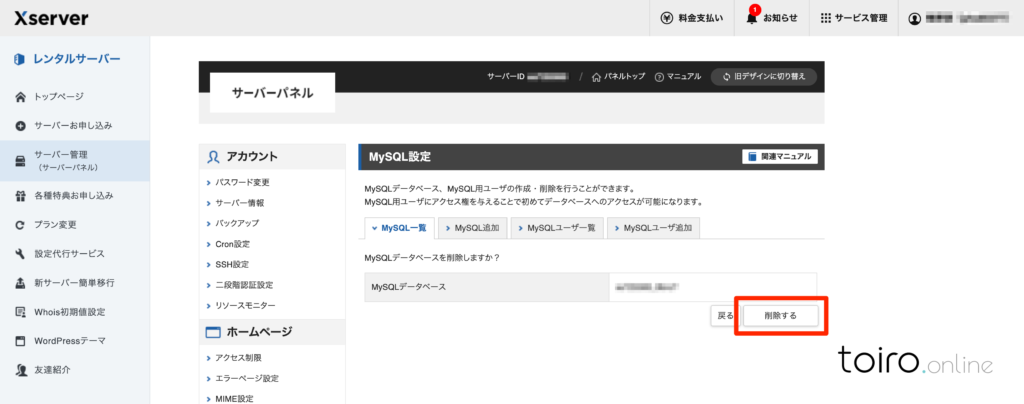The height and width of the screenshot is (404, 1024).
Task: Open サービス管理 grid icon menu
Action: point(825,18)
